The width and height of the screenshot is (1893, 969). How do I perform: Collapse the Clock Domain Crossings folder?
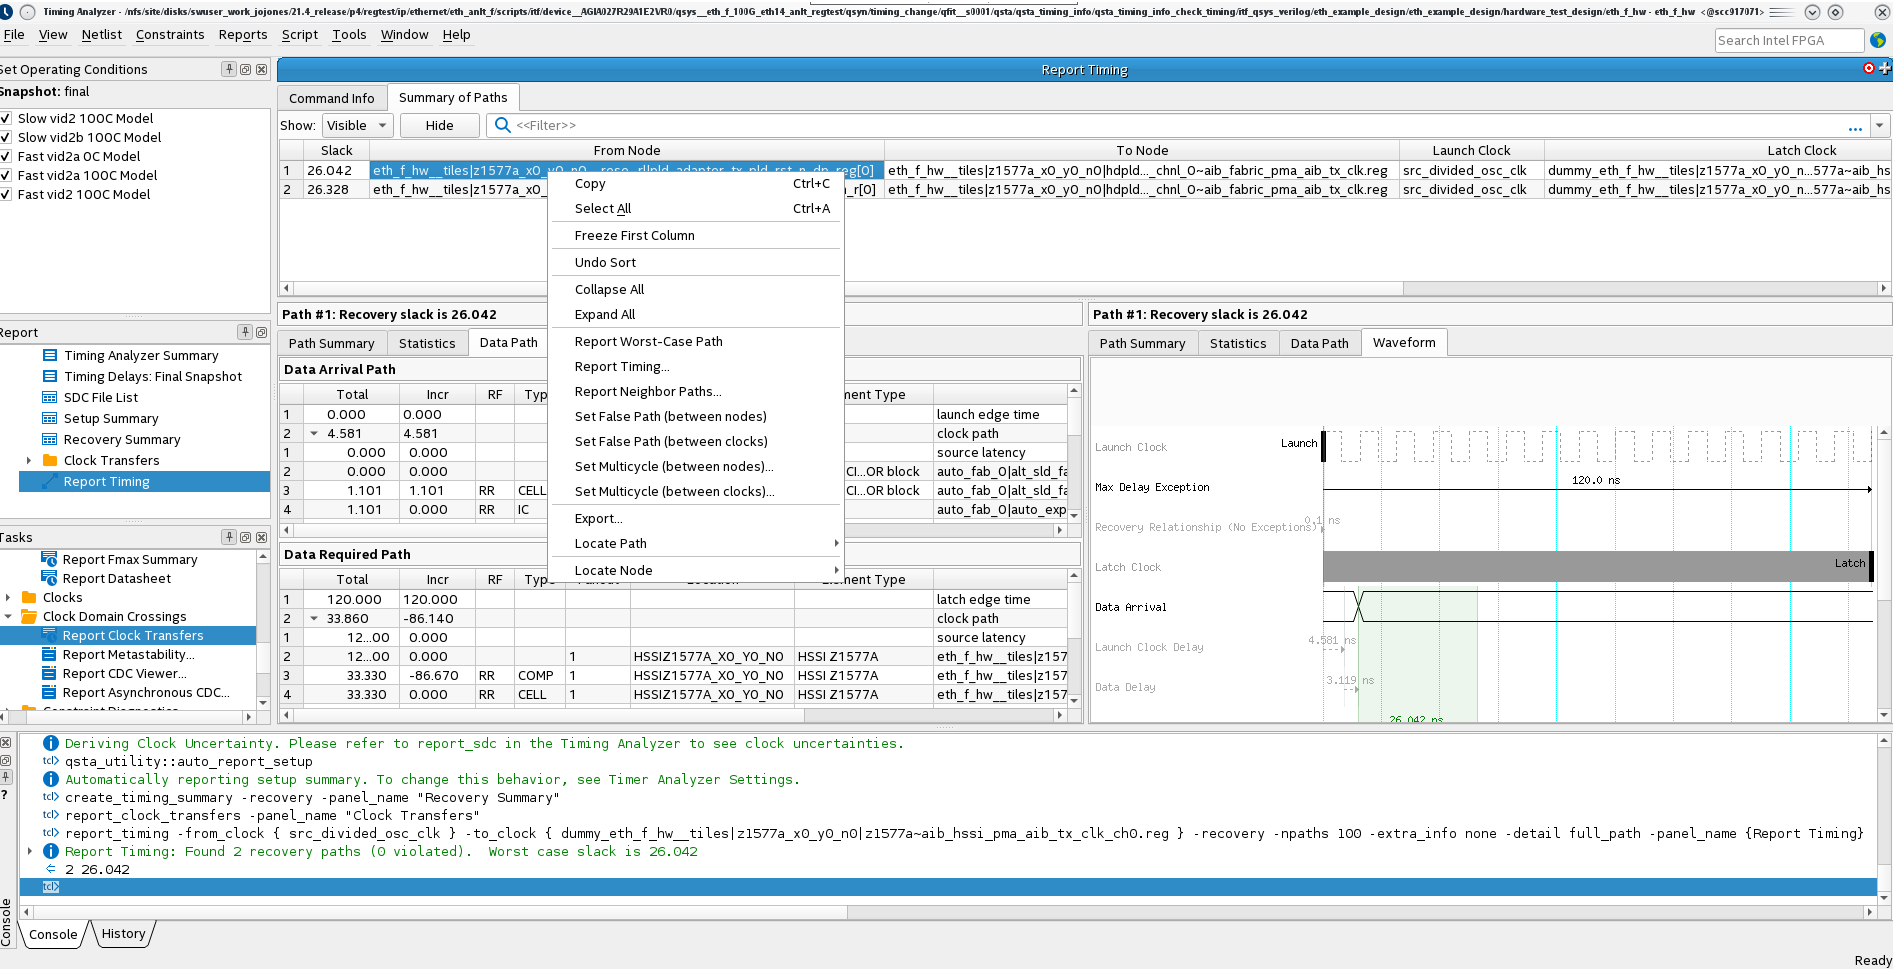pos(9,616)
